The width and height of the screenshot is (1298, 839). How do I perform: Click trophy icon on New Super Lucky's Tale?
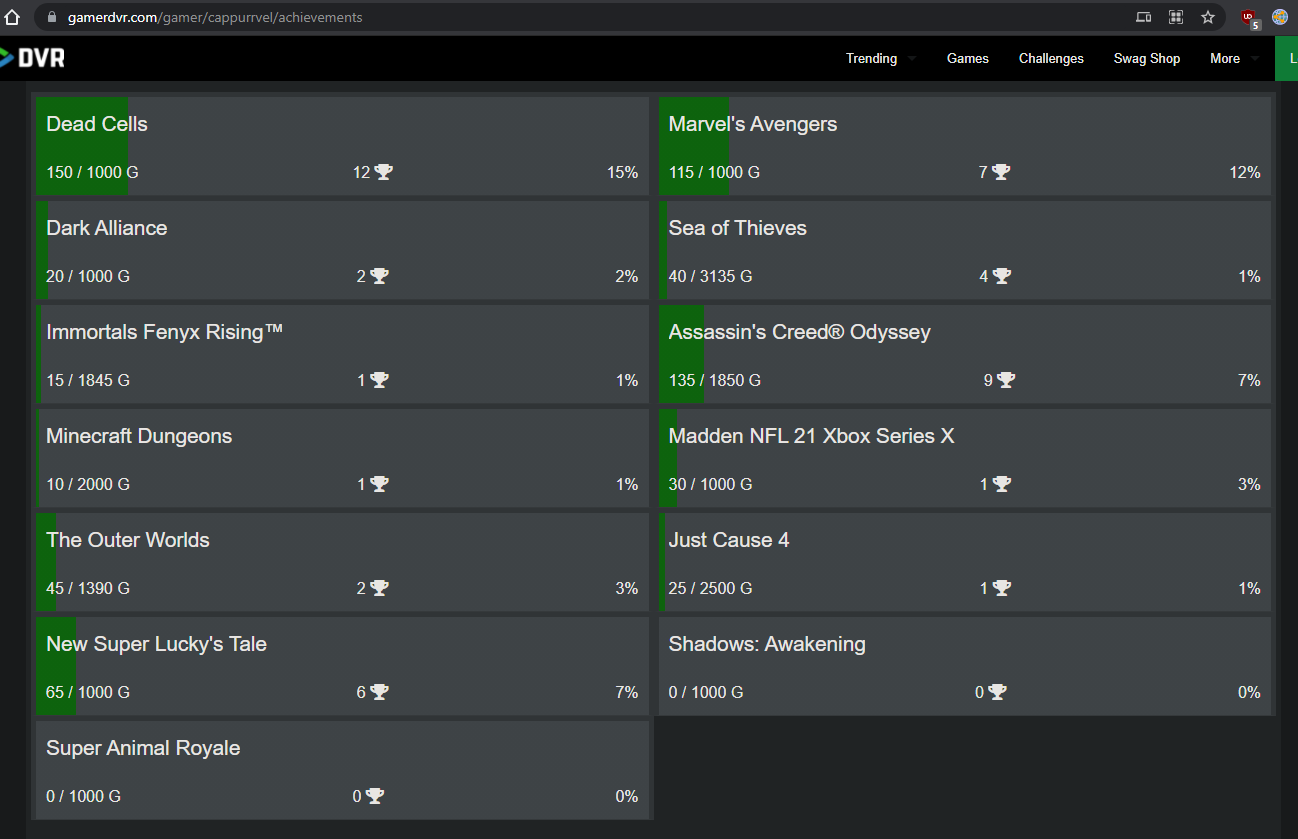(x=379, y=692)
